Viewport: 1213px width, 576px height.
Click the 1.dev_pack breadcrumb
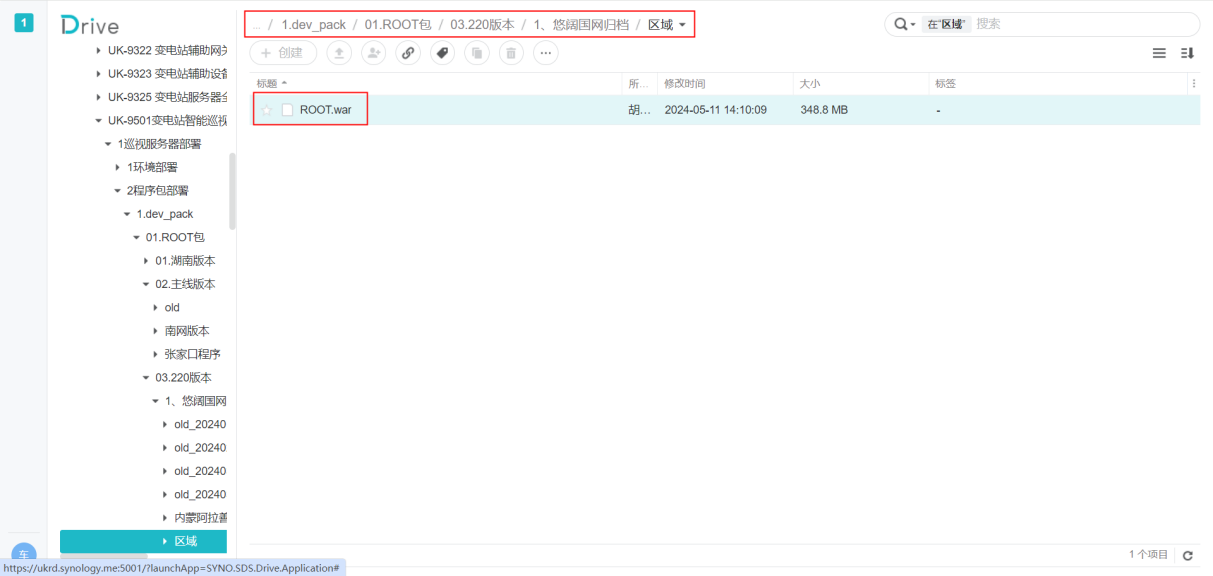click(x=313, y=25)
